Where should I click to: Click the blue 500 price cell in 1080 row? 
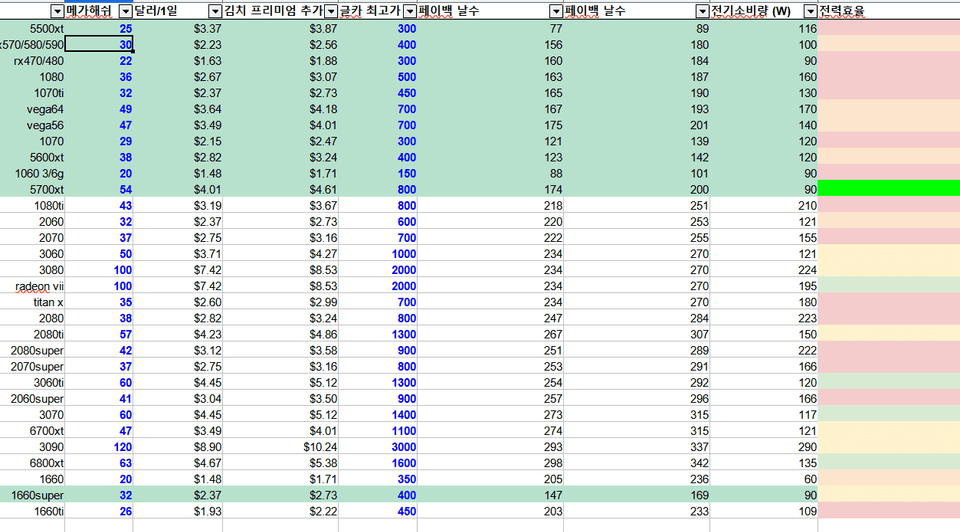(378, 77)
